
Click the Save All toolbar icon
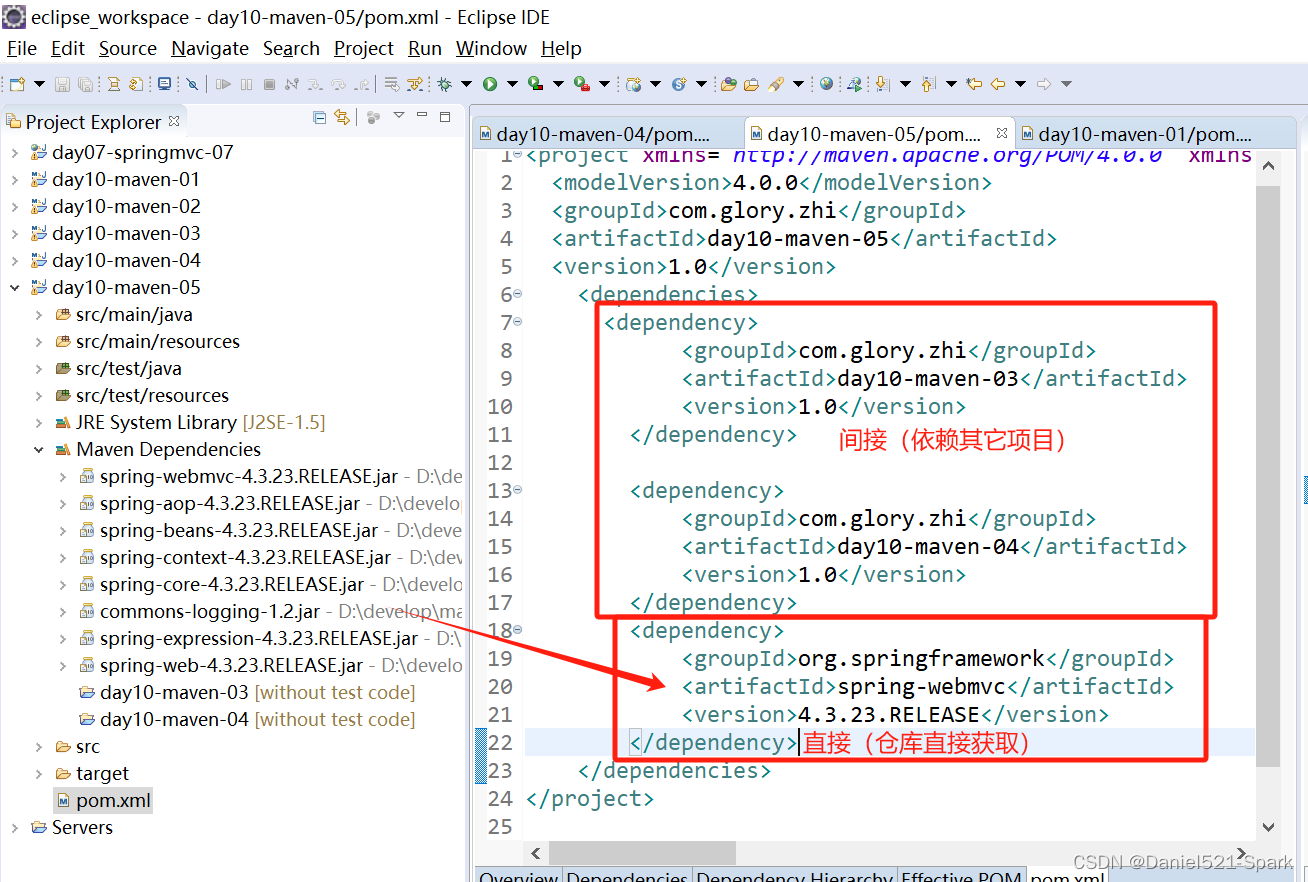(86, 84)
